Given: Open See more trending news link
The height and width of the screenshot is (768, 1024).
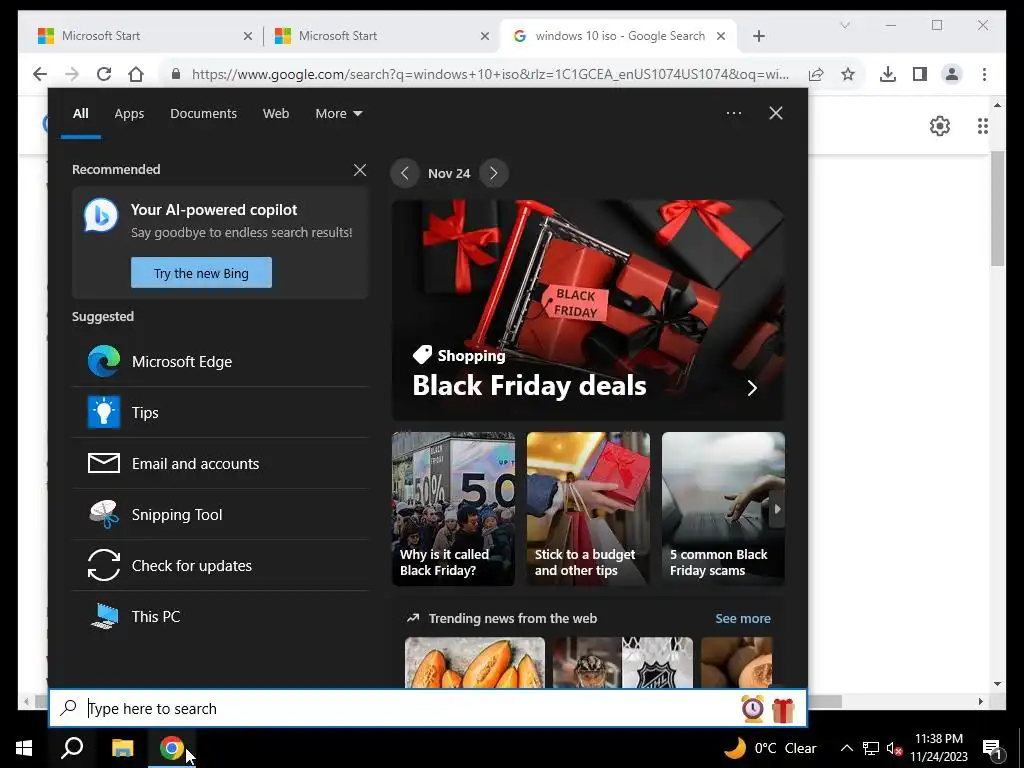Looking at the screenshot, I should click(x=743, y=618).
